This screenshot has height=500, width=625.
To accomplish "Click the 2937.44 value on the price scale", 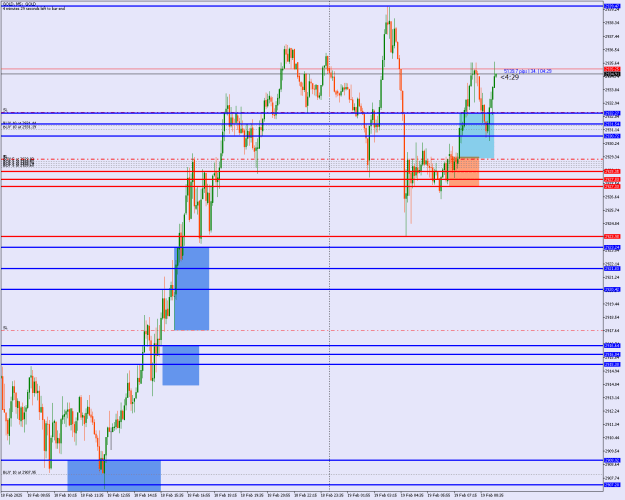I will click(x=612, y=36).
